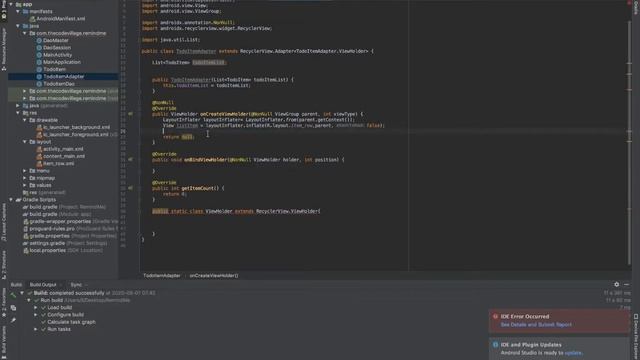This screenshot has width=640, height=360.
Task: Expand the menu folder
Action: pos(25,171)
